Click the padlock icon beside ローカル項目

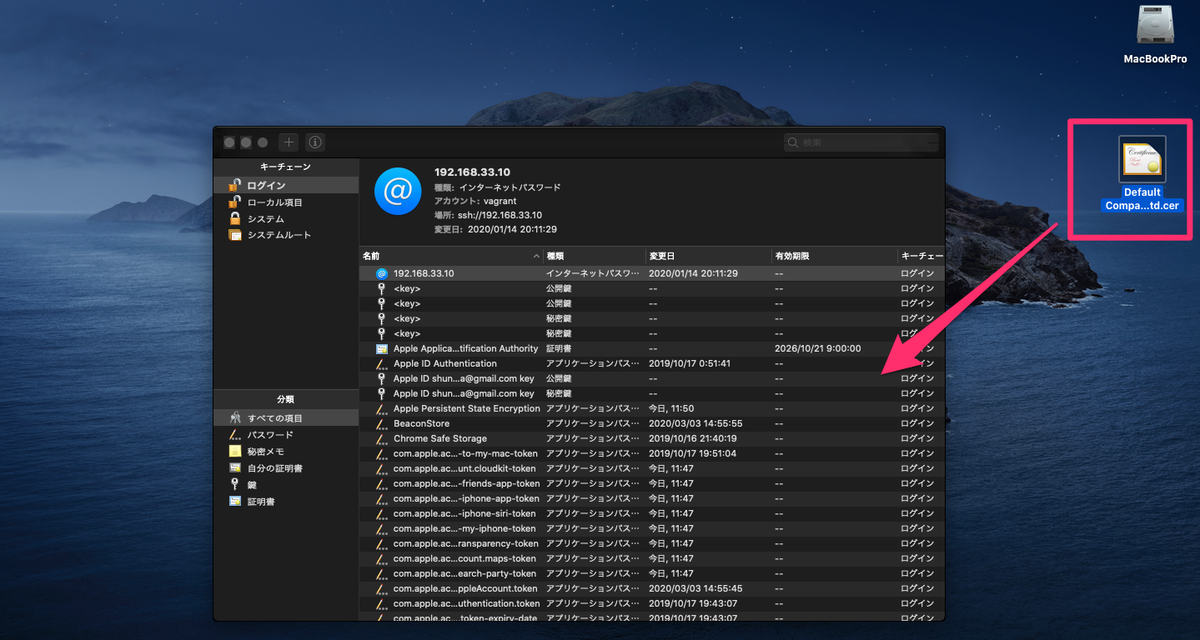click(x=235, y=202)
